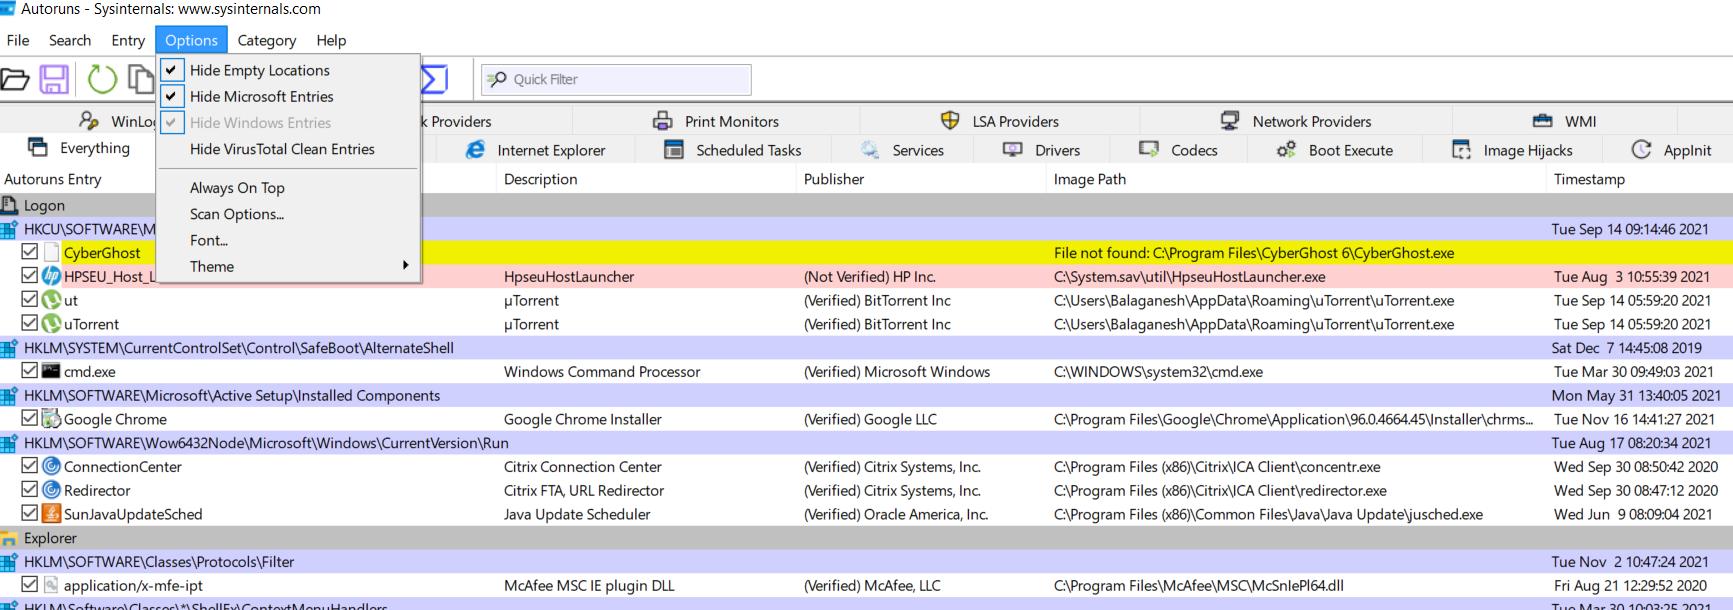Image resolution: width=1733 pixels, height=610 pixels.
Task: Select the Explorer category row
Action: coord(866,538)
